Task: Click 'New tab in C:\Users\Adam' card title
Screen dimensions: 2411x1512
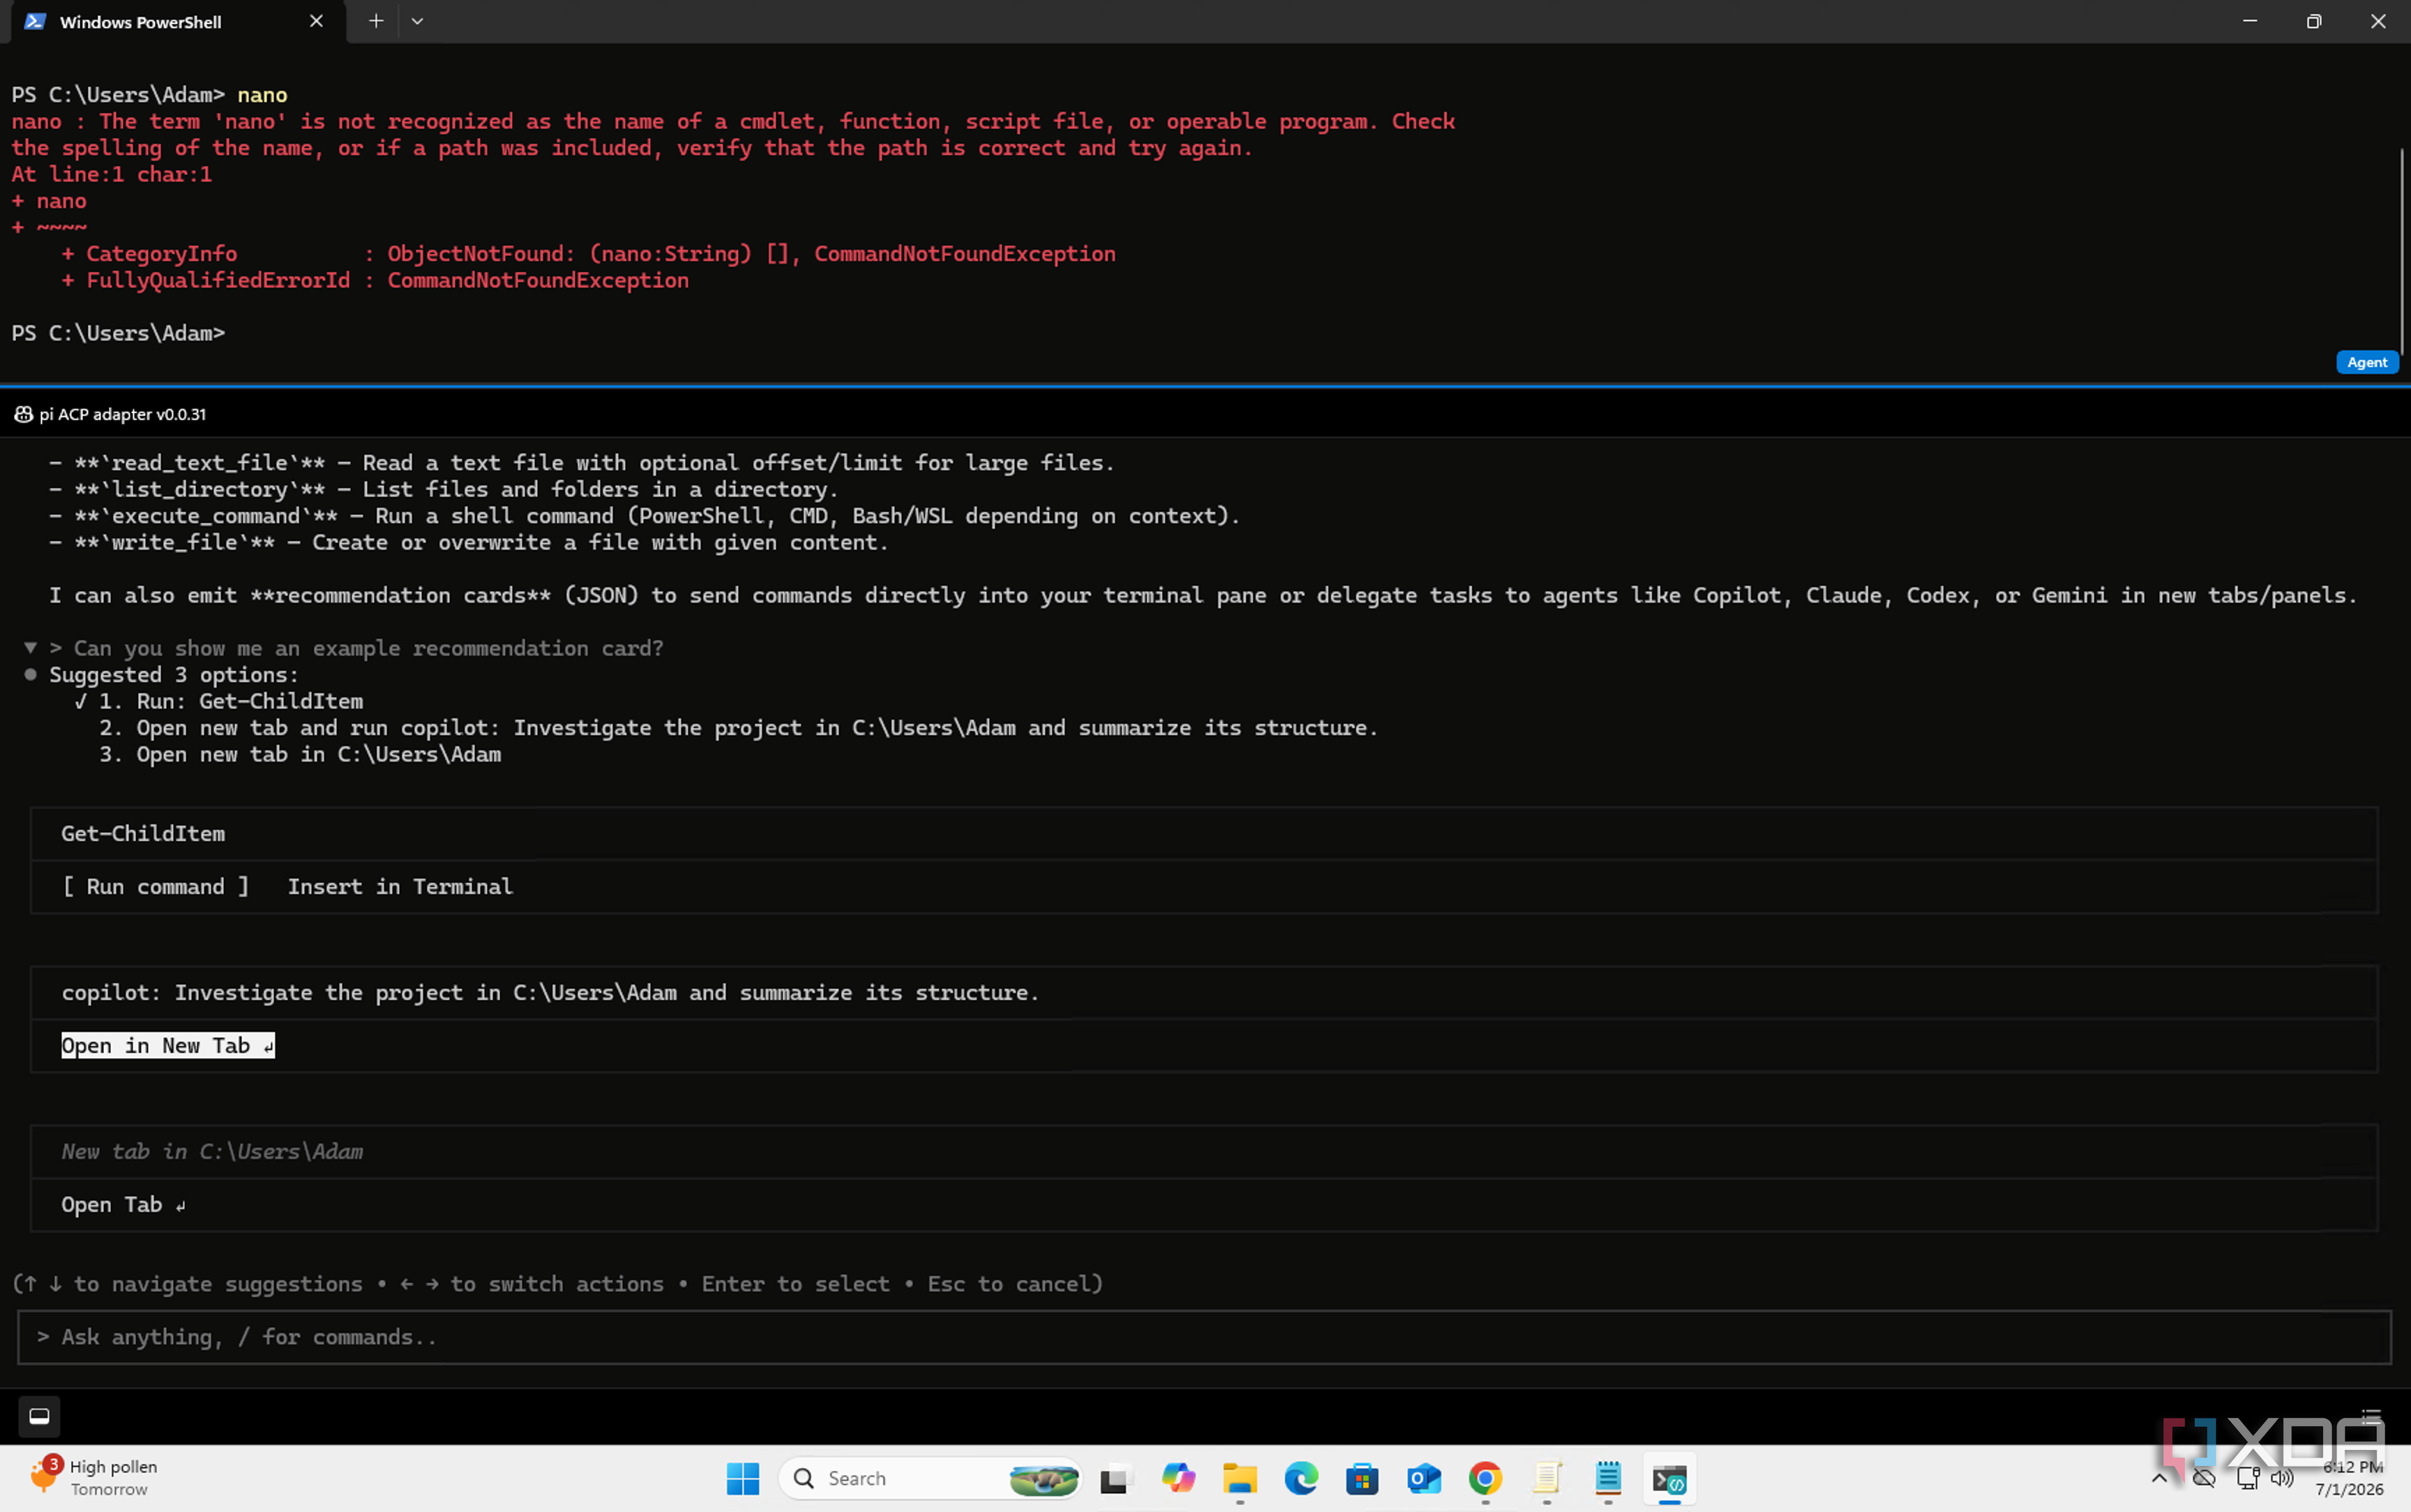Action: pos(212,1152)
